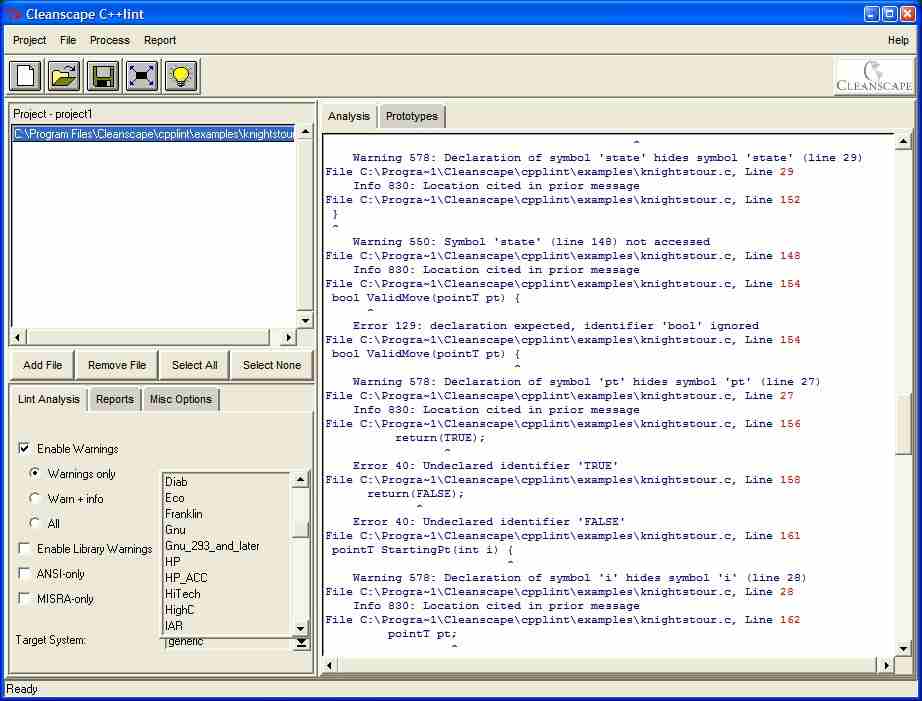Click the light bulb help icon
922x701 pixels.
(x=181, y=76)
